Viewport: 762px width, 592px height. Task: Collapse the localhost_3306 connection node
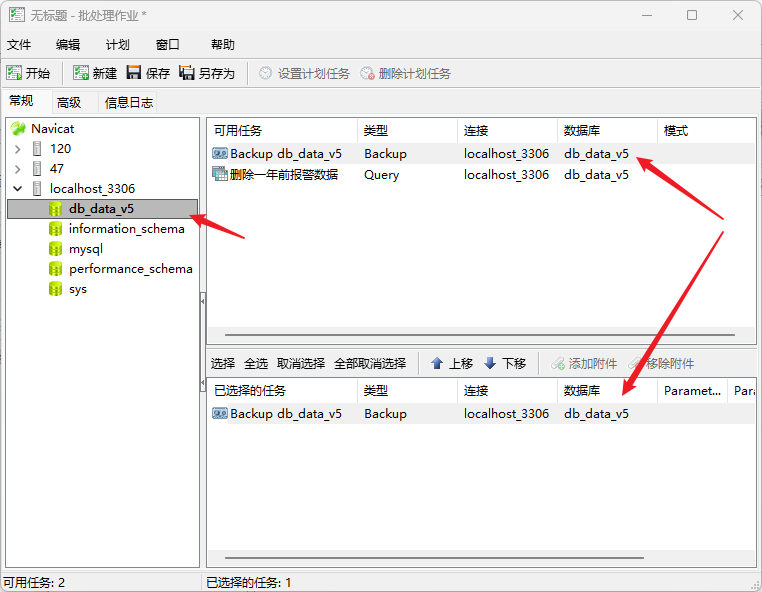click(x=17, y=189)
